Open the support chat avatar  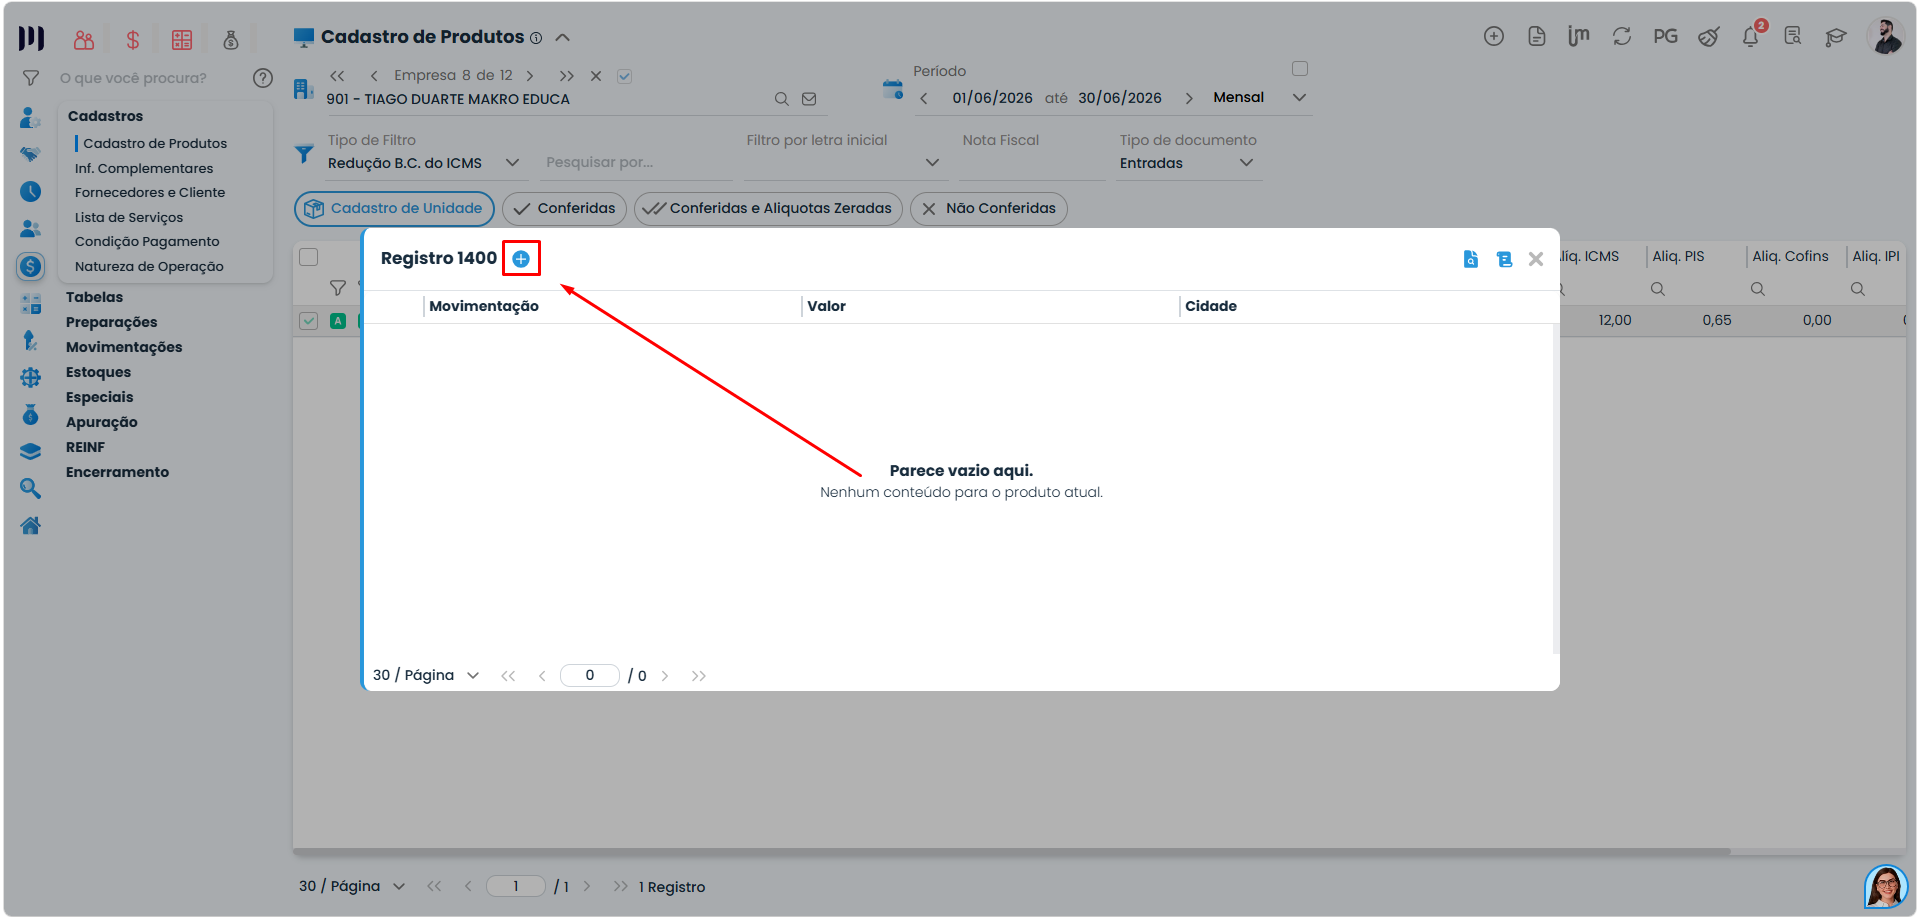[x=1886, y=887]
